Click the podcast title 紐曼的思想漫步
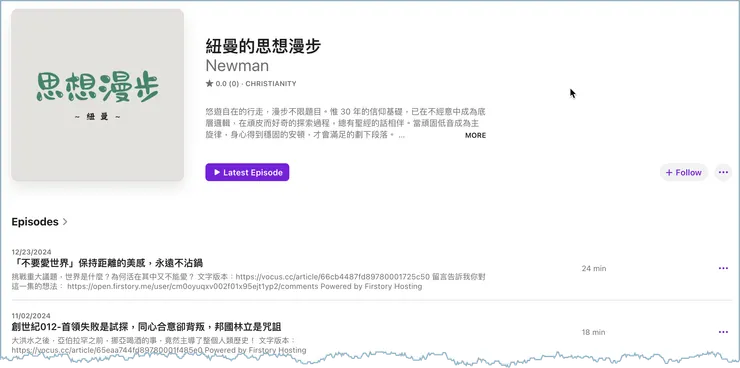The height and width of the screenshot is (368, 740). [263, 46]
